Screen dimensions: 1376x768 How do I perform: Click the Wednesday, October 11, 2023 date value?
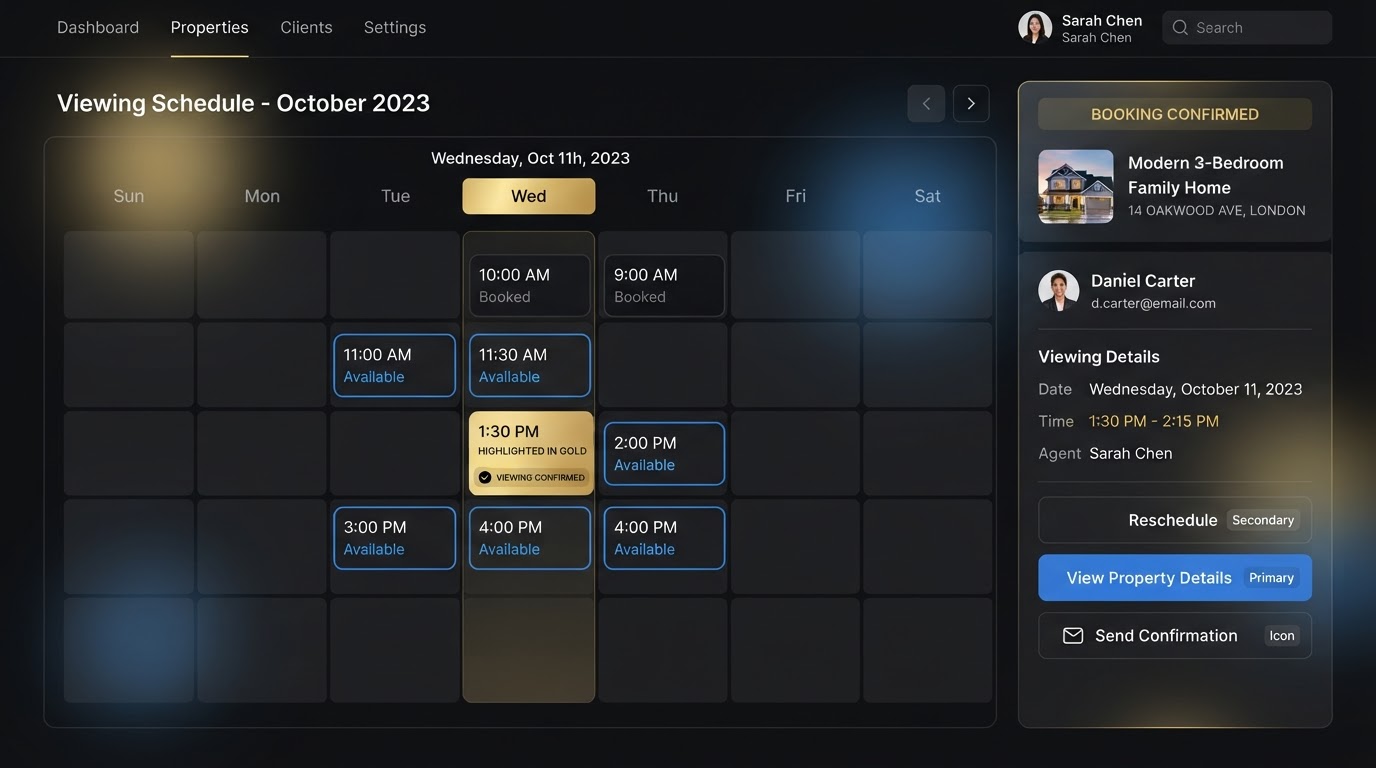point(1196,390)
